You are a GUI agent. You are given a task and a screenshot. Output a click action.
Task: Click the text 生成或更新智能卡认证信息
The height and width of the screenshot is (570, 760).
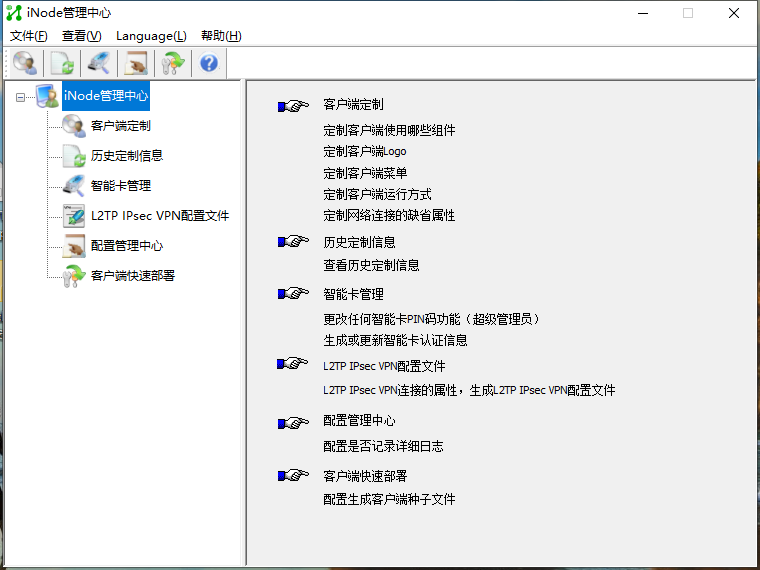point(395,341)
